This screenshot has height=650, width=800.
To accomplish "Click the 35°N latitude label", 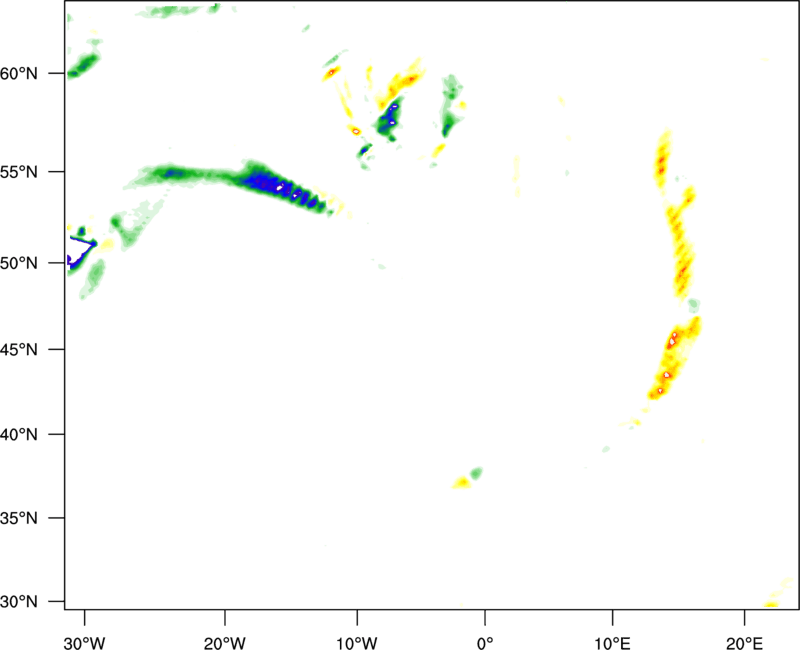I will coord(19,518).
